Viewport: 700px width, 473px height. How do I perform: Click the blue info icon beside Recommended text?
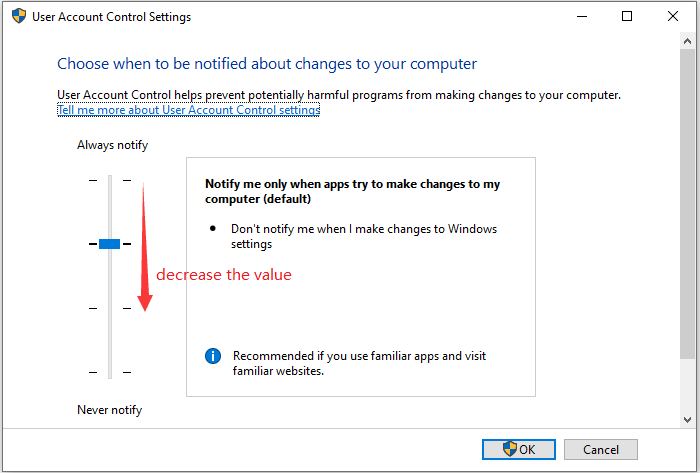213,356
